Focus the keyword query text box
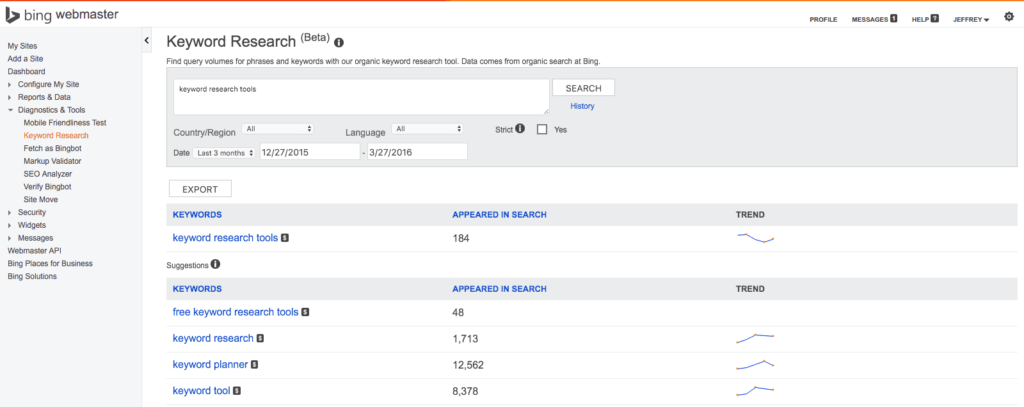 [x=361, y=97]
